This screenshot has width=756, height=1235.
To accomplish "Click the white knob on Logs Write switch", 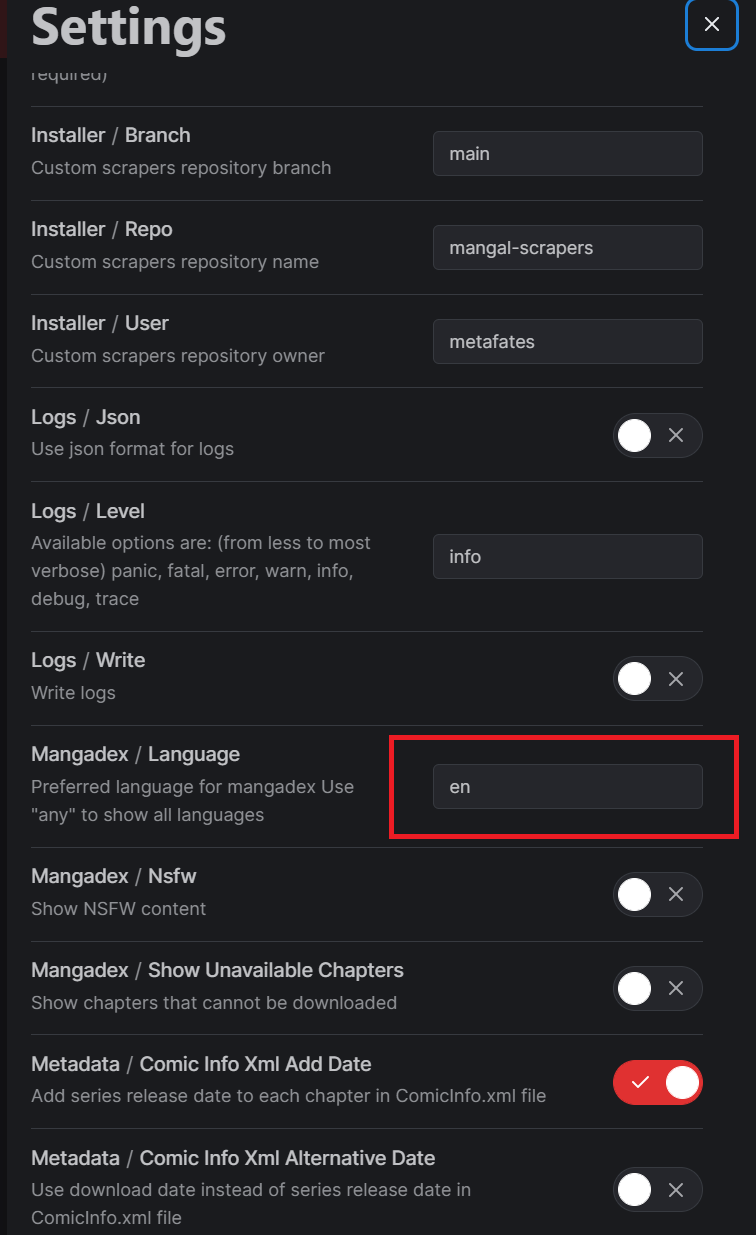I will click(634, 678).
